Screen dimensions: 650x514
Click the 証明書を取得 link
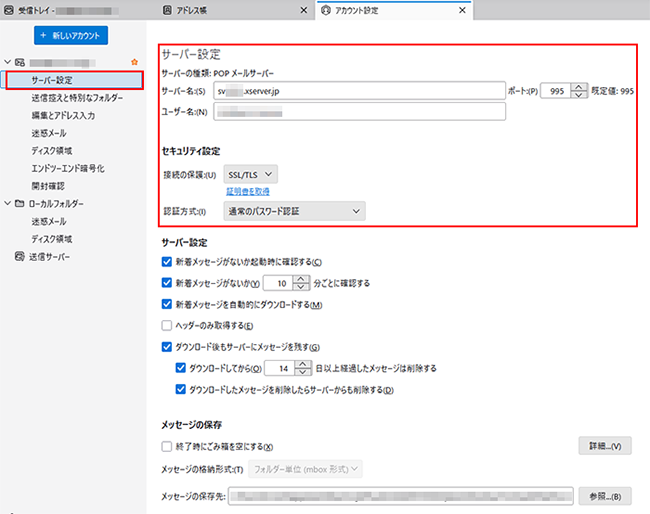click(248, 191)
